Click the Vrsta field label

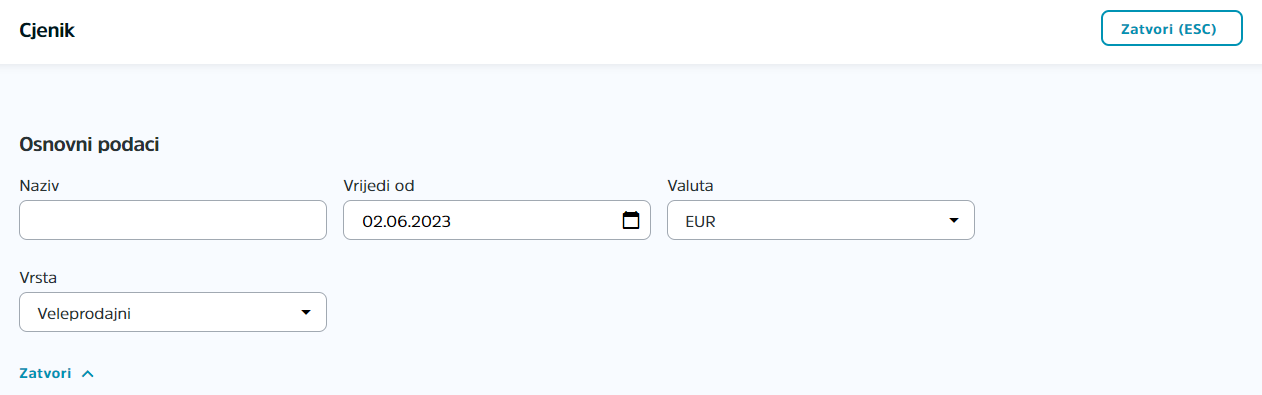38,277
